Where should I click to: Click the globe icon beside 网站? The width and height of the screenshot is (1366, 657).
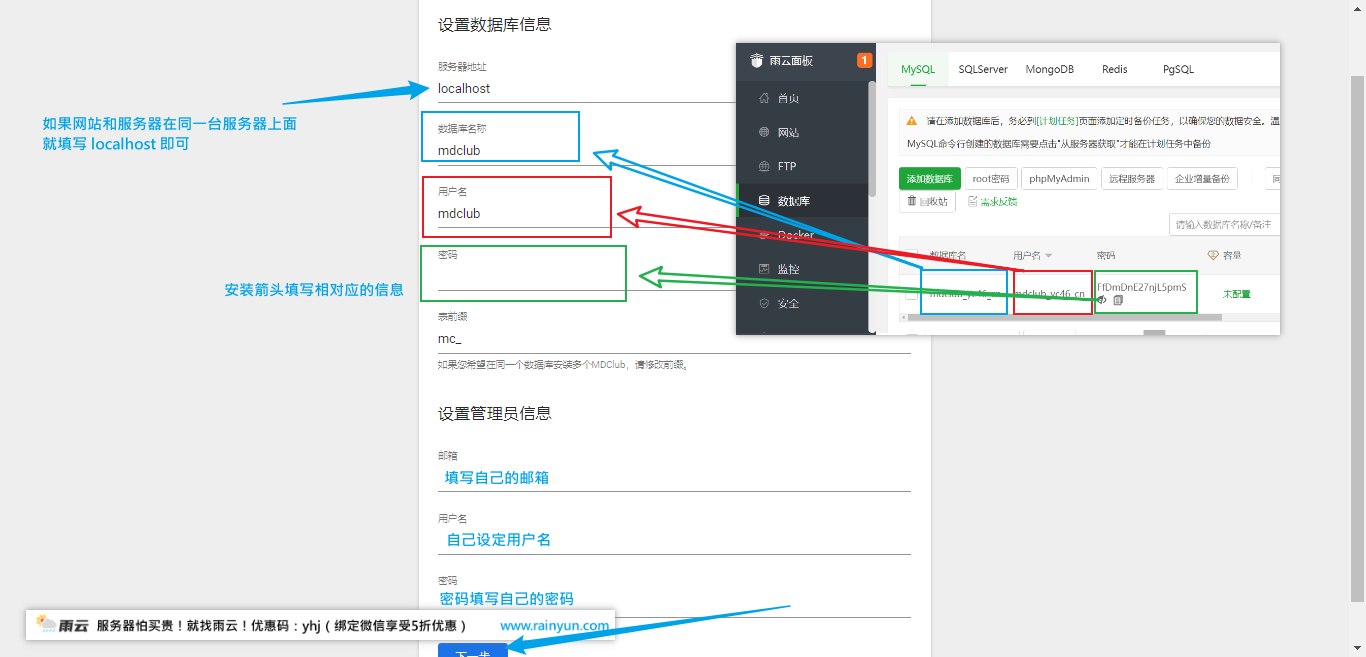[x=765, y=132]
